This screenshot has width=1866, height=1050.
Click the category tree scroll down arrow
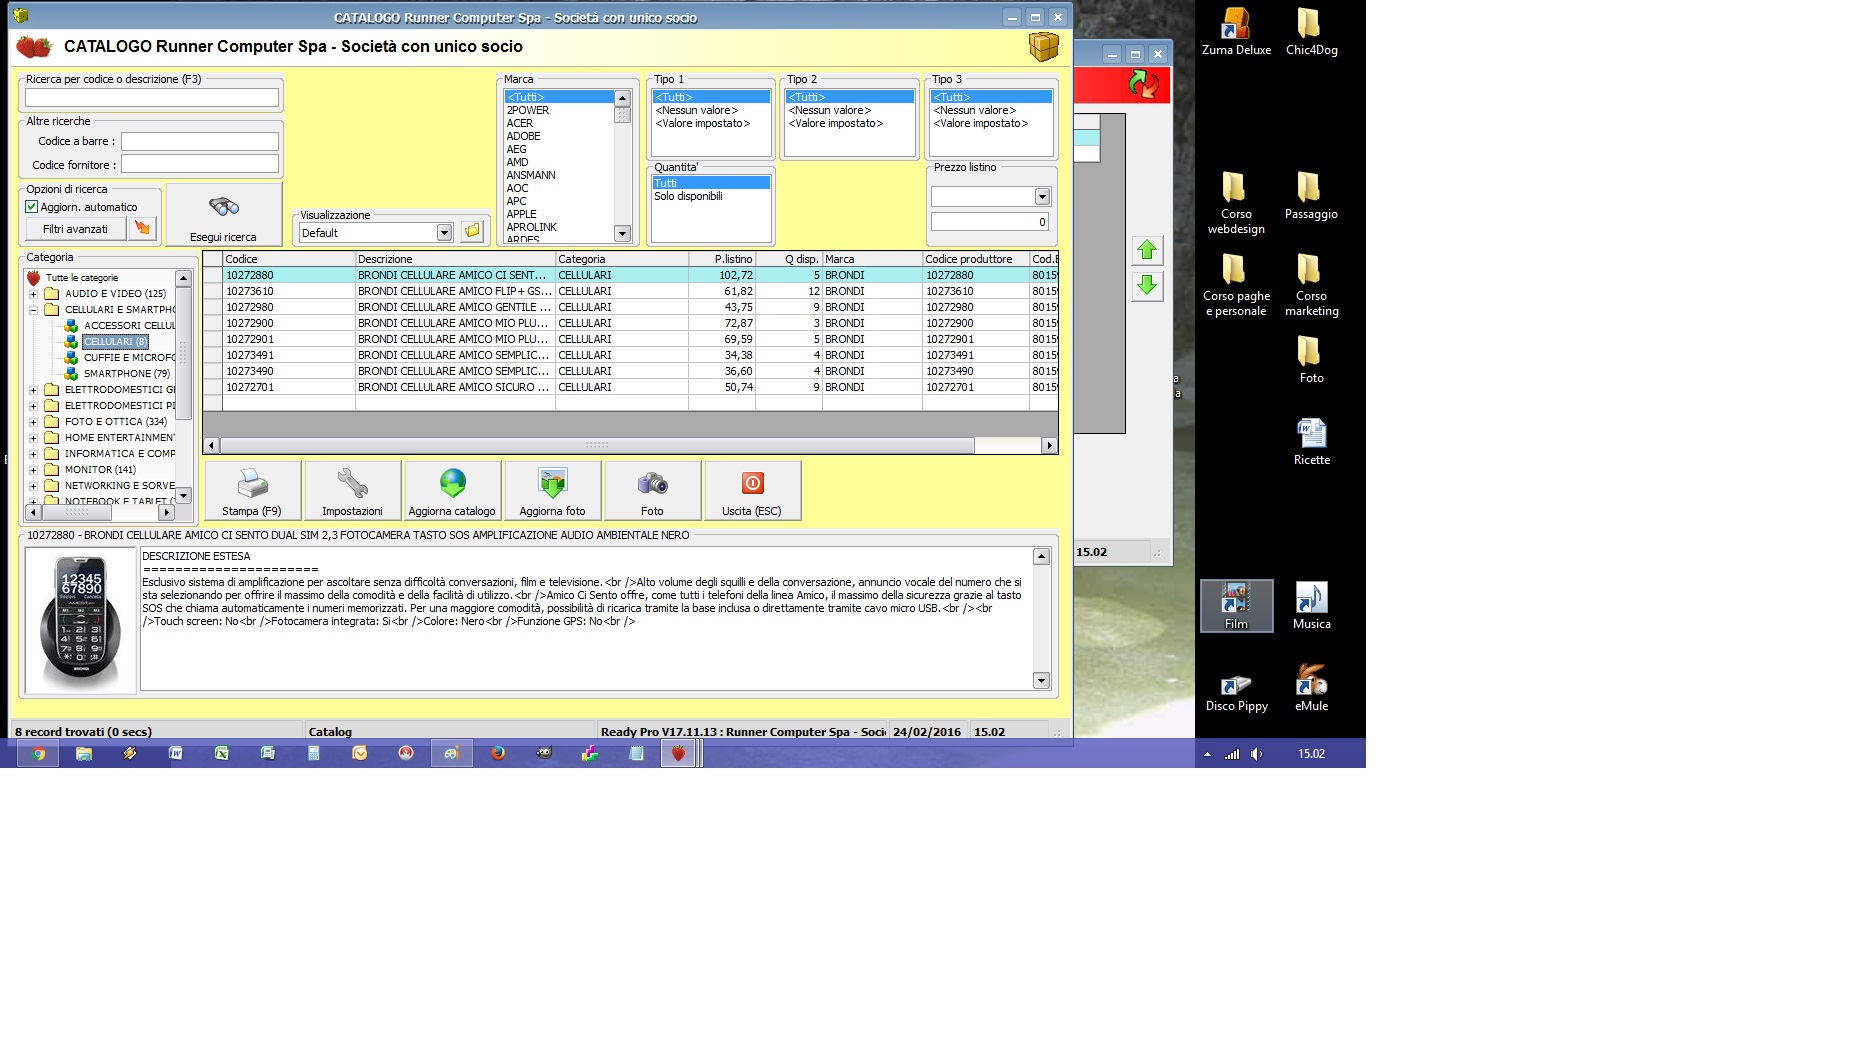[183, 496]
